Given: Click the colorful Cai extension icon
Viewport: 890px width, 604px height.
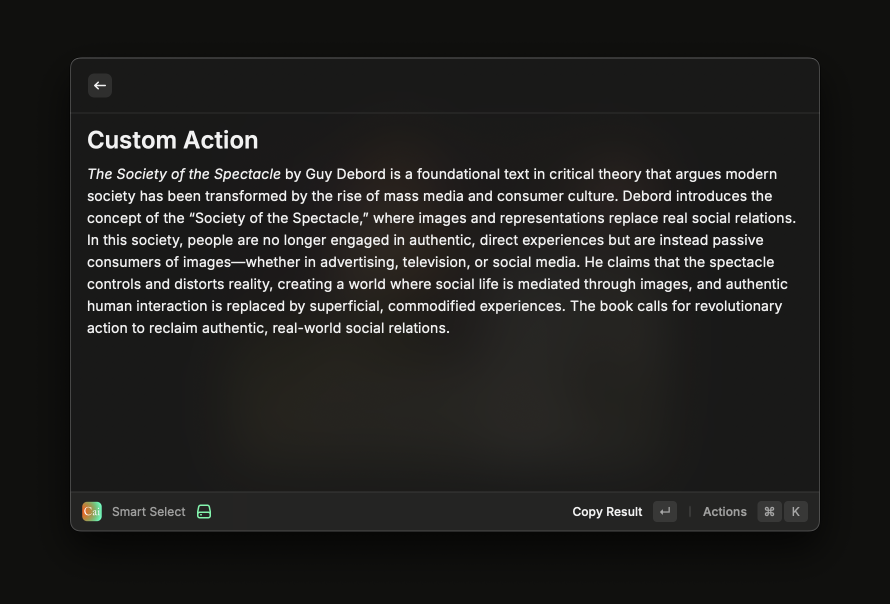Looking at the screenshot, I should tap(92, 512).
